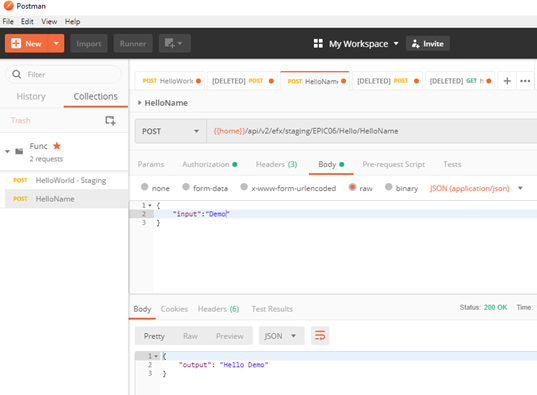Switch response view to Raw
The height and width of the screenshot is (395, 537).
(x=190, y=336)
